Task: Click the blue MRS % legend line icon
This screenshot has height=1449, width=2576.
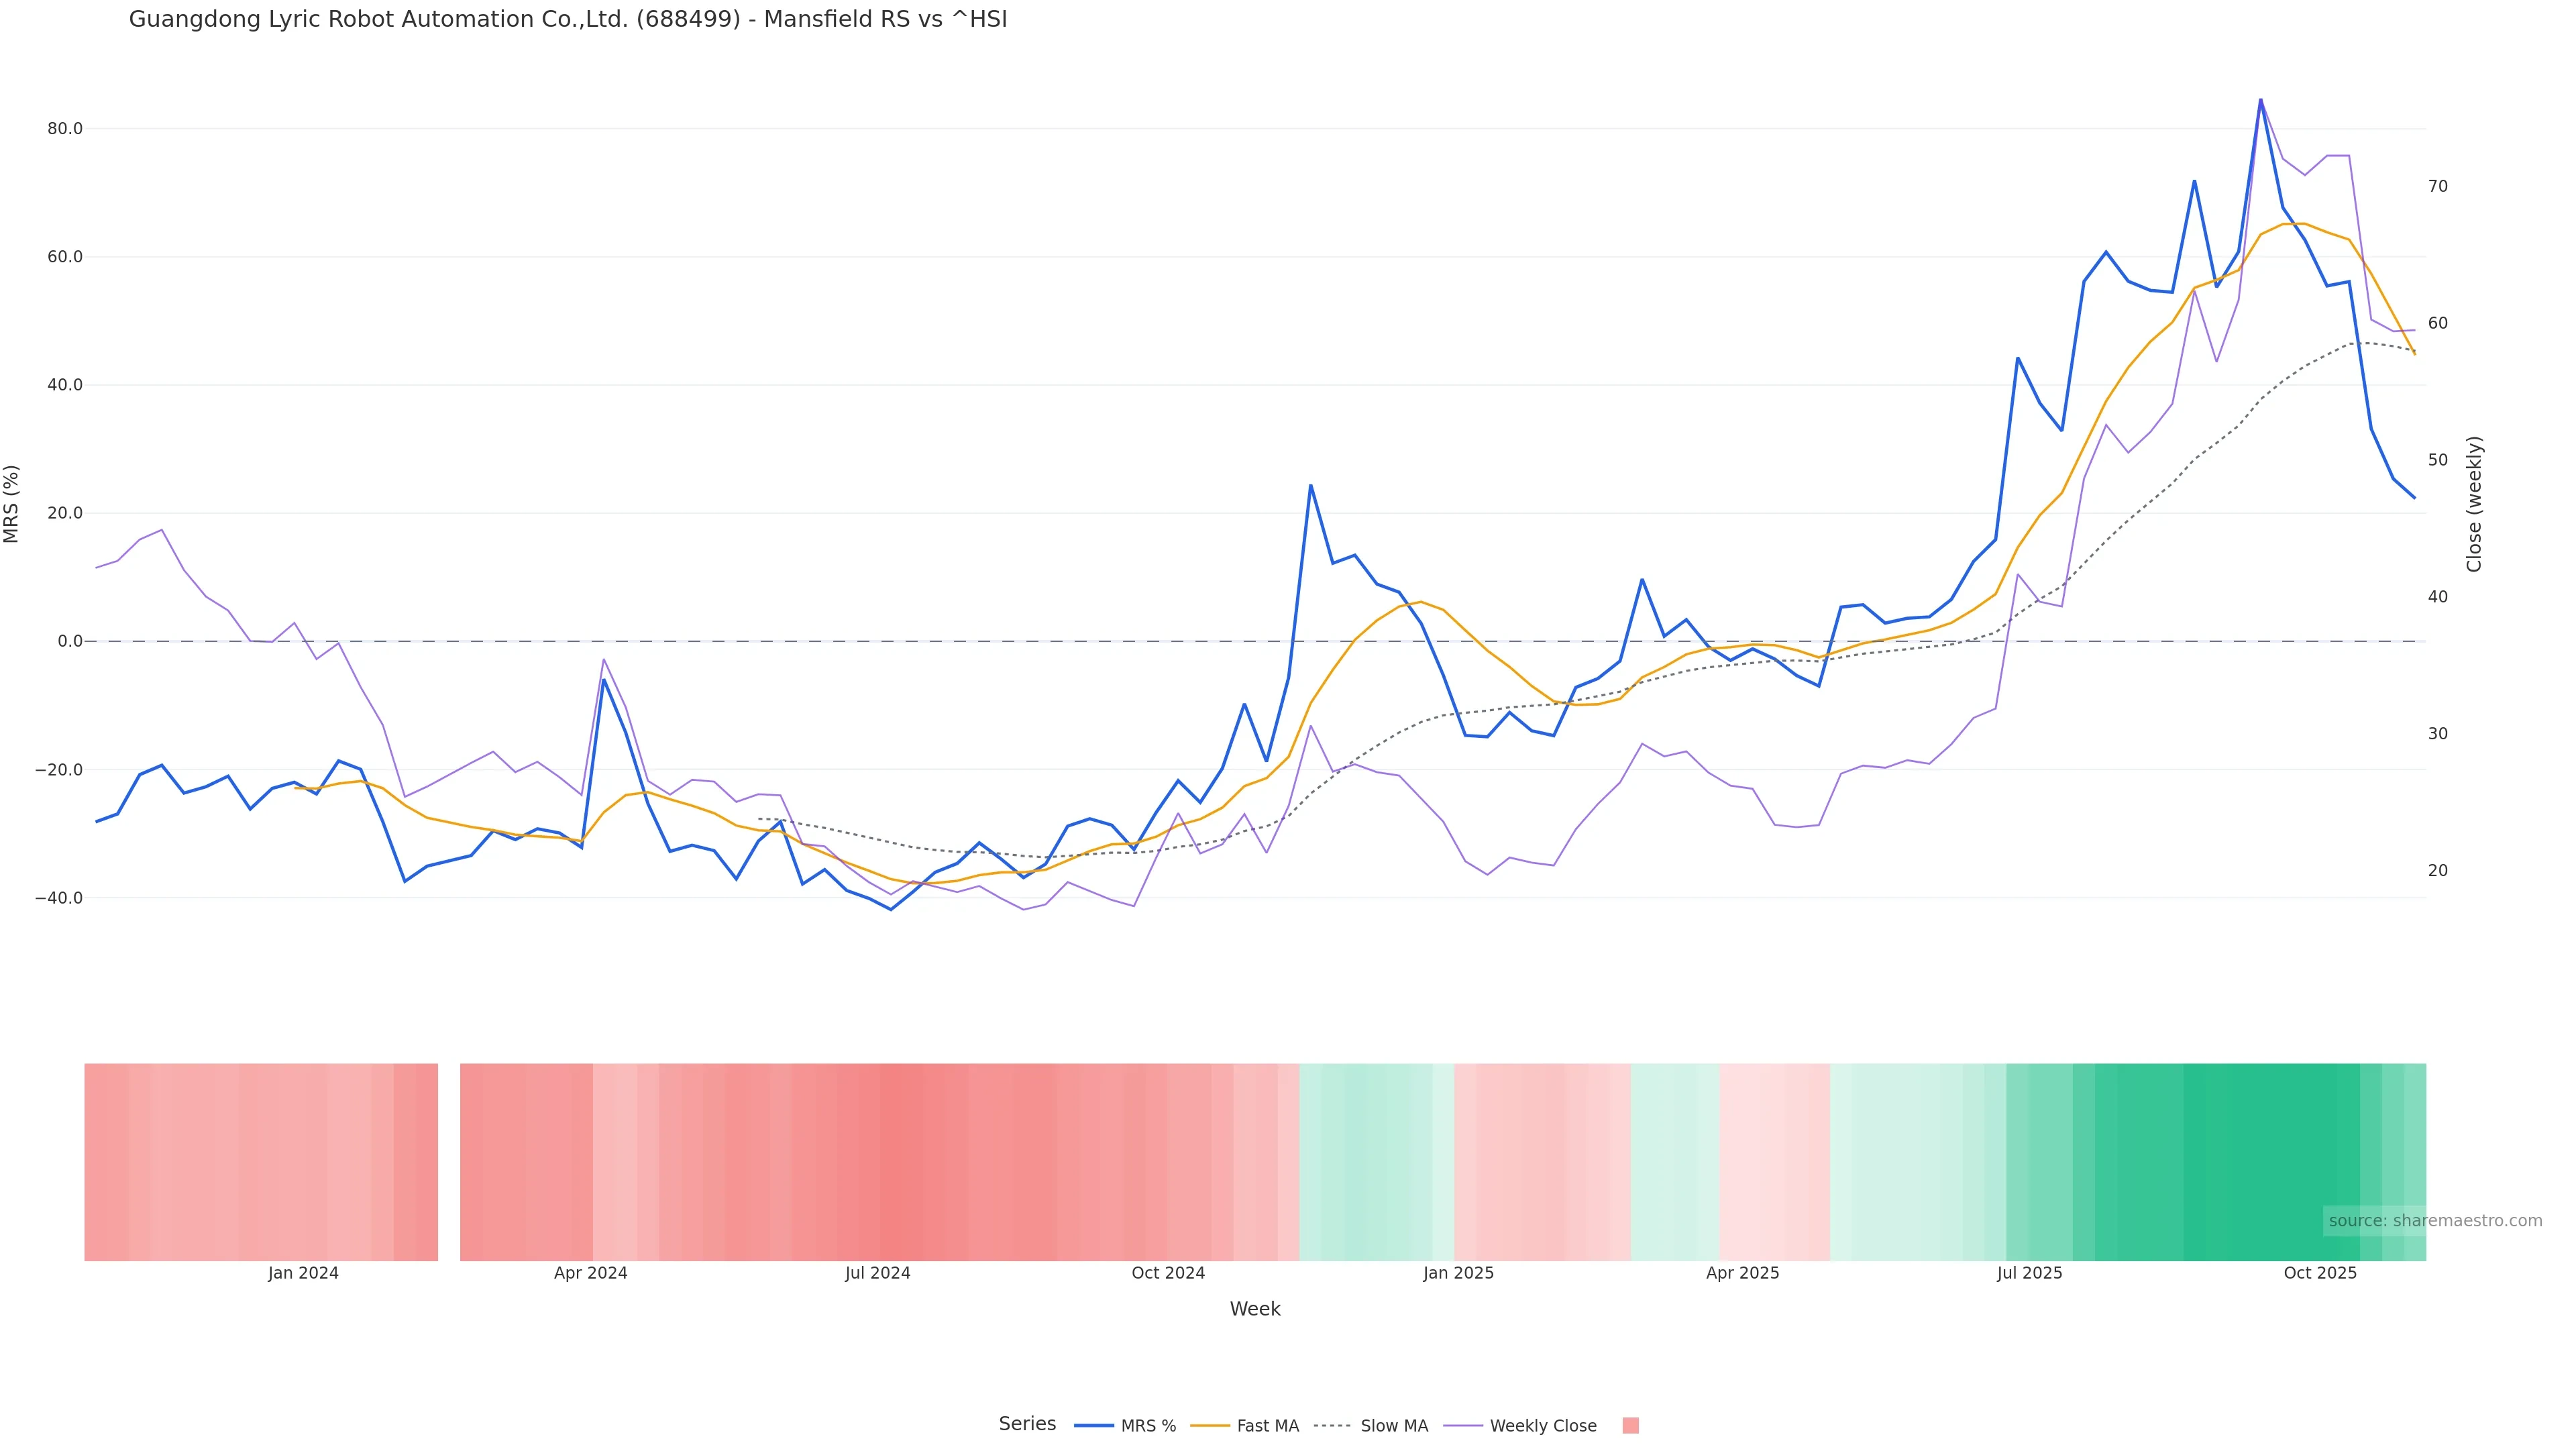Action: (x=1093, y=1426)
